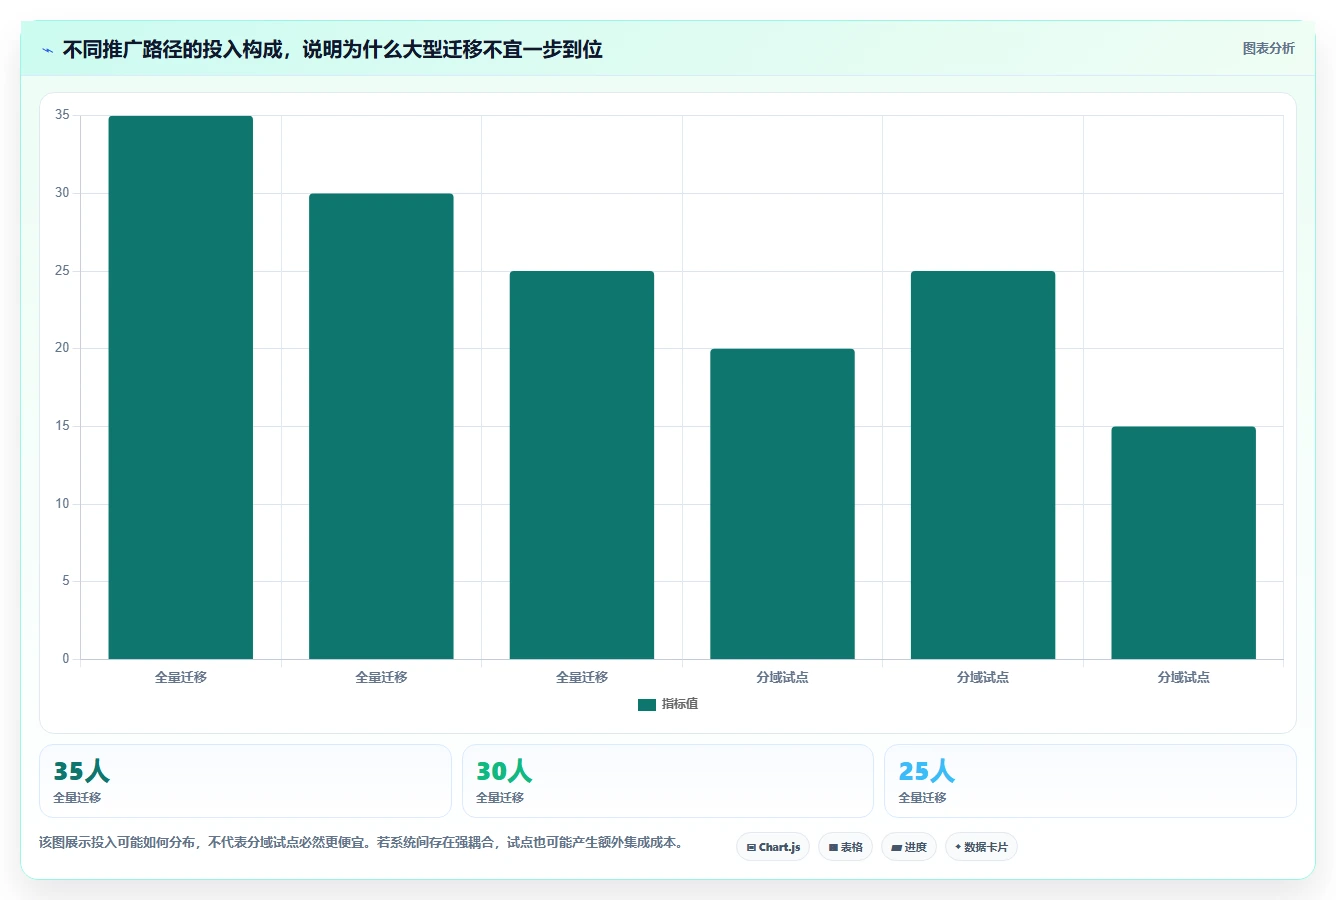The image size is (1336, 900).
Task: Click the y-axis tick label 0
Action: pos(66,659)
